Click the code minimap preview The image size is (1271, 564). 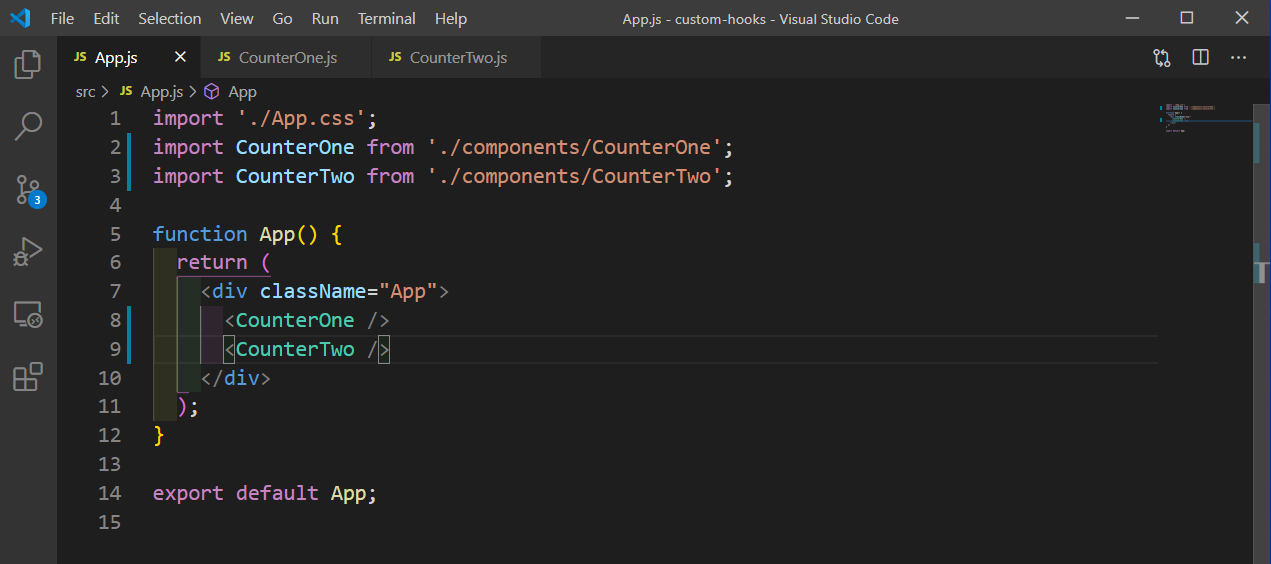[1203, 117]
